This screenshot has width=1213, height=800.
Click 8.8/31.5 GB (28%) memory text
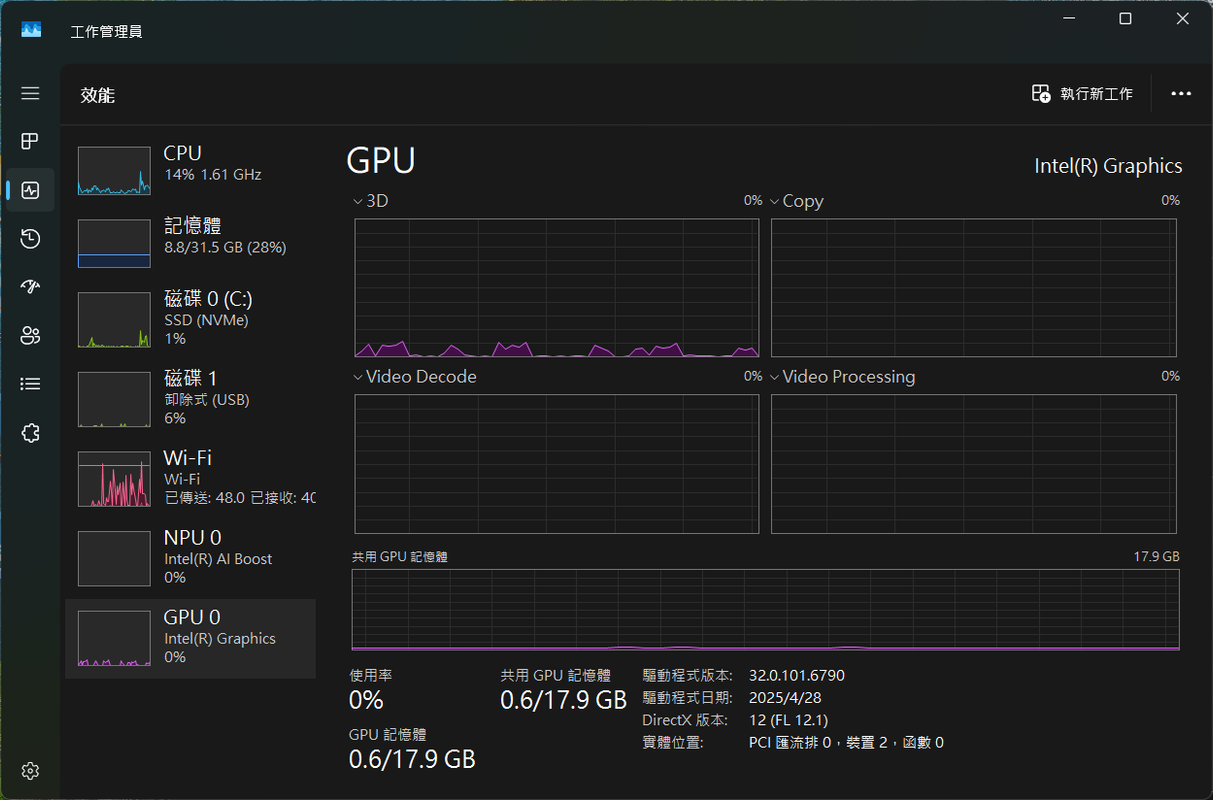[225, 247]
